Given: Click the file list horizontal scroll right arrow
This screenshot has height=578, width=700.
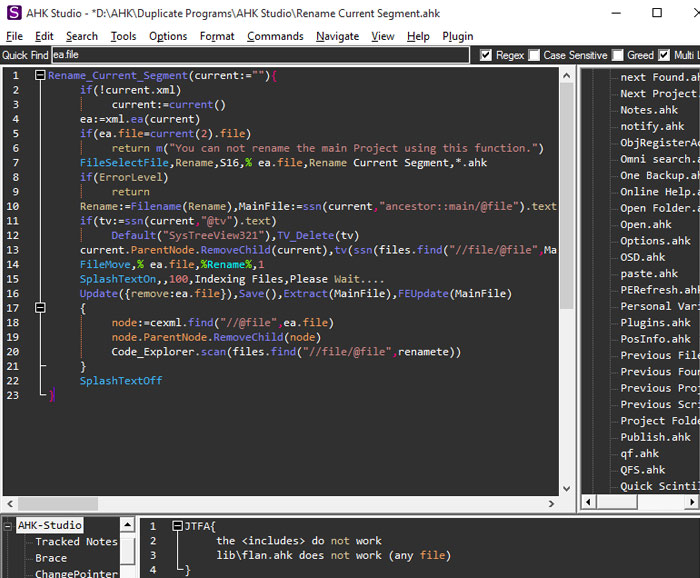Looking at the screenshot, I should [692, 502].
